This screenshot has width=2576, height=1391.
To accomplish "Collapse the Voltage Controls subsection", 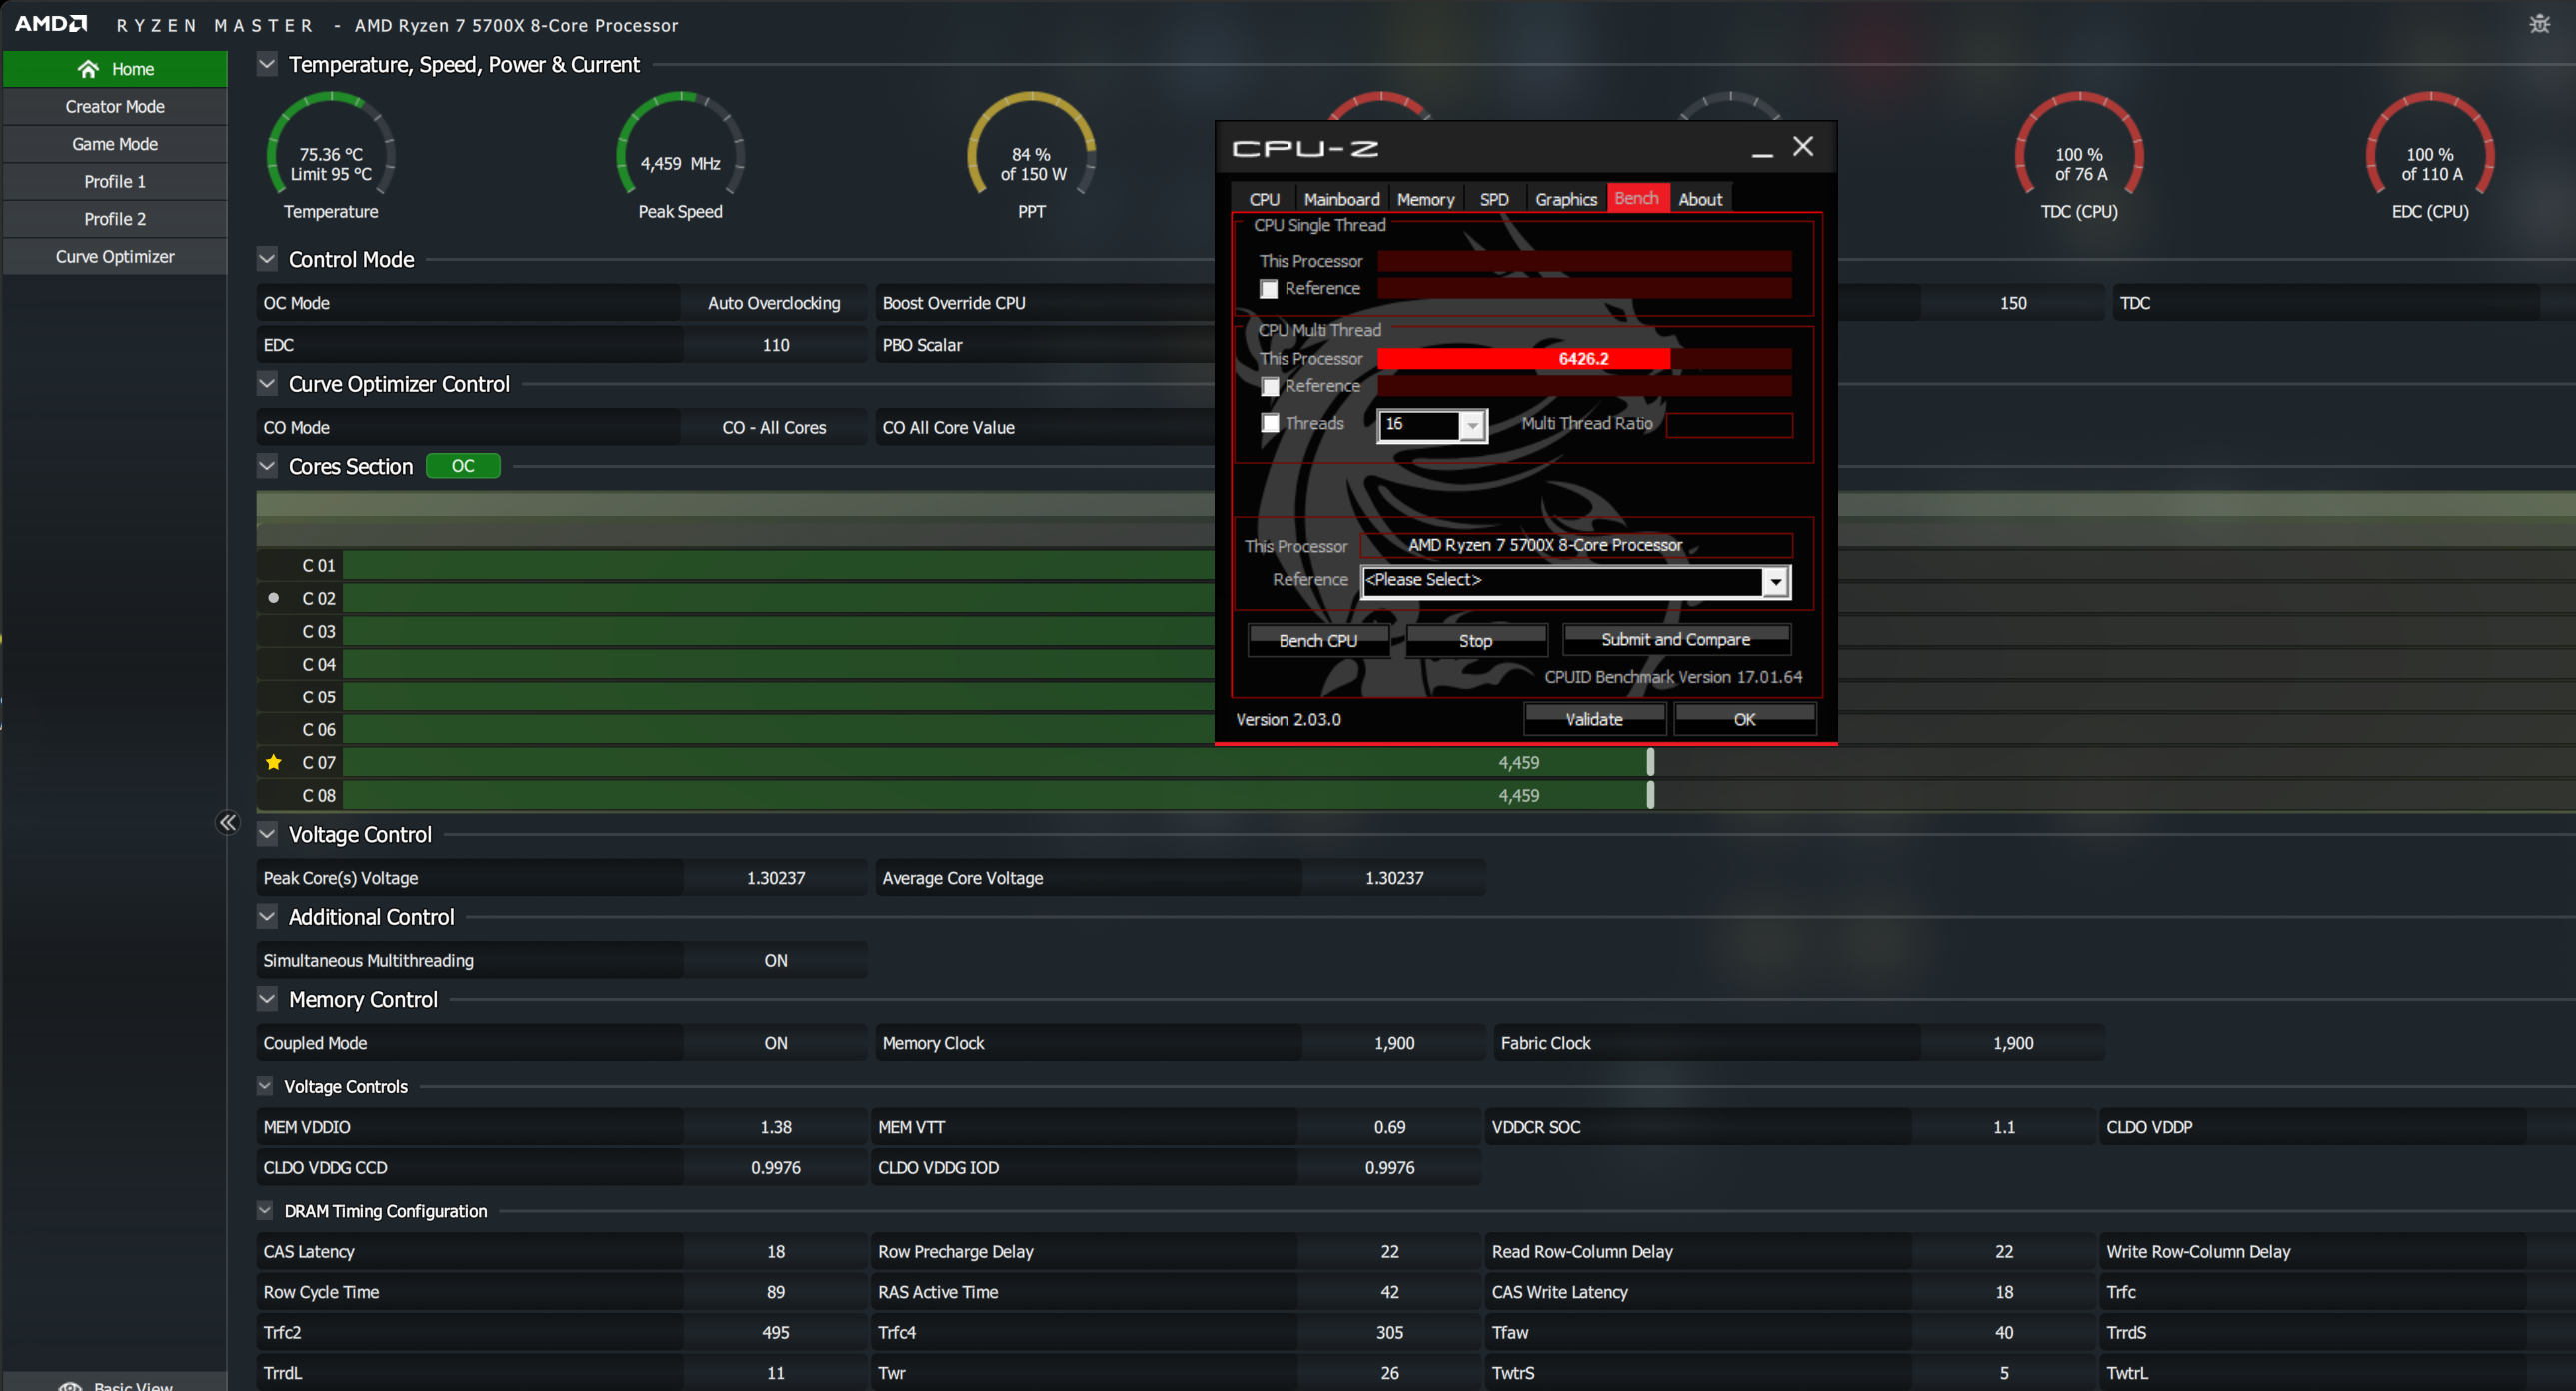I will pos(265,1086).
